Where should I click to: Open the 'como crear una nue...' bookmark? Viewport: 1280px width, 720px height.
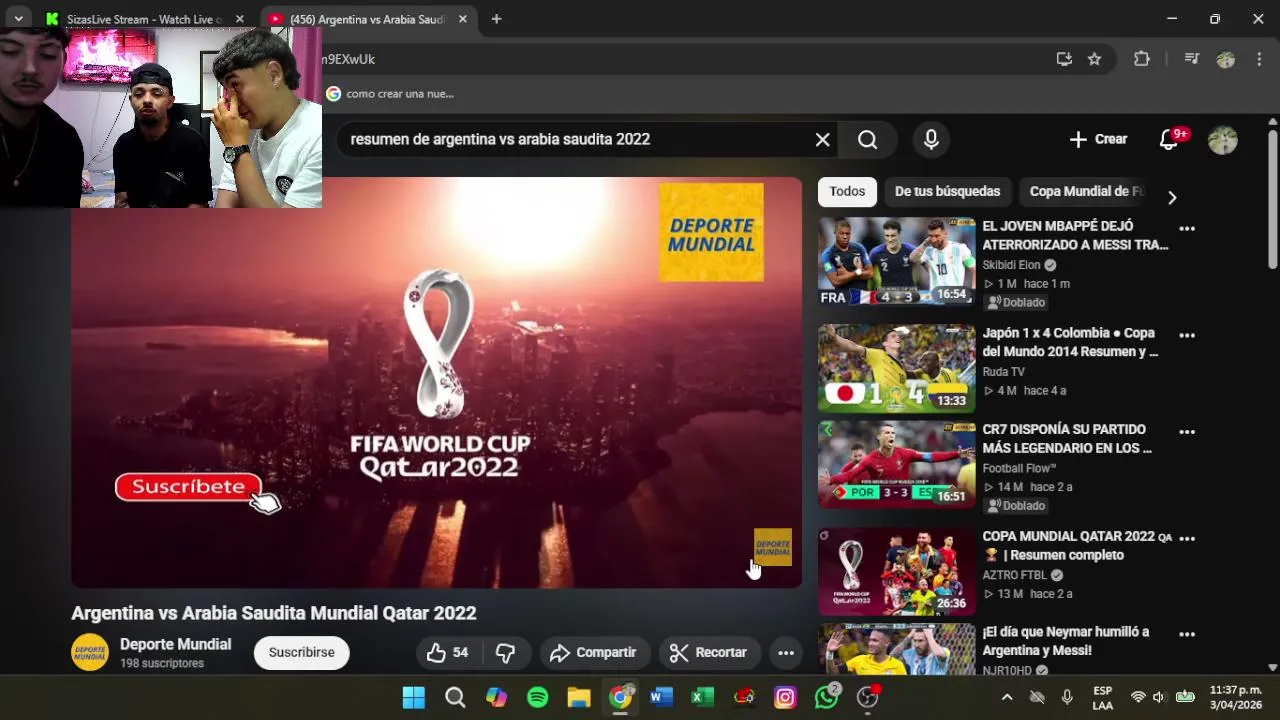[x=390, y=94]
